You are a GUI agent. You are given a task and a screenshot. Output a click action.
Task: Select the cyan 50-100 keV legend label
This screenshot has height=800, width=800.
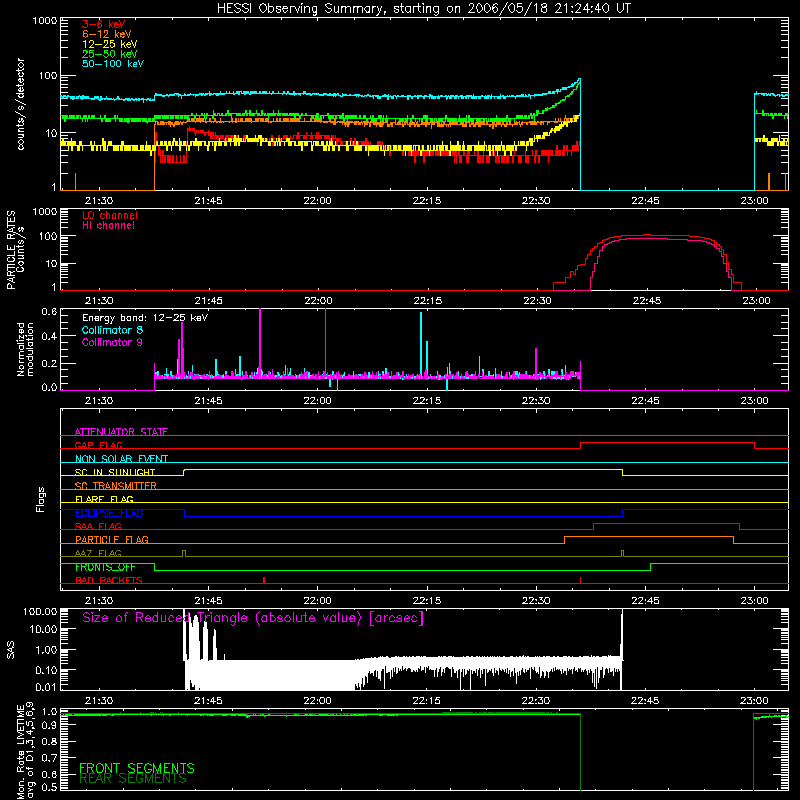click(113, 64)
